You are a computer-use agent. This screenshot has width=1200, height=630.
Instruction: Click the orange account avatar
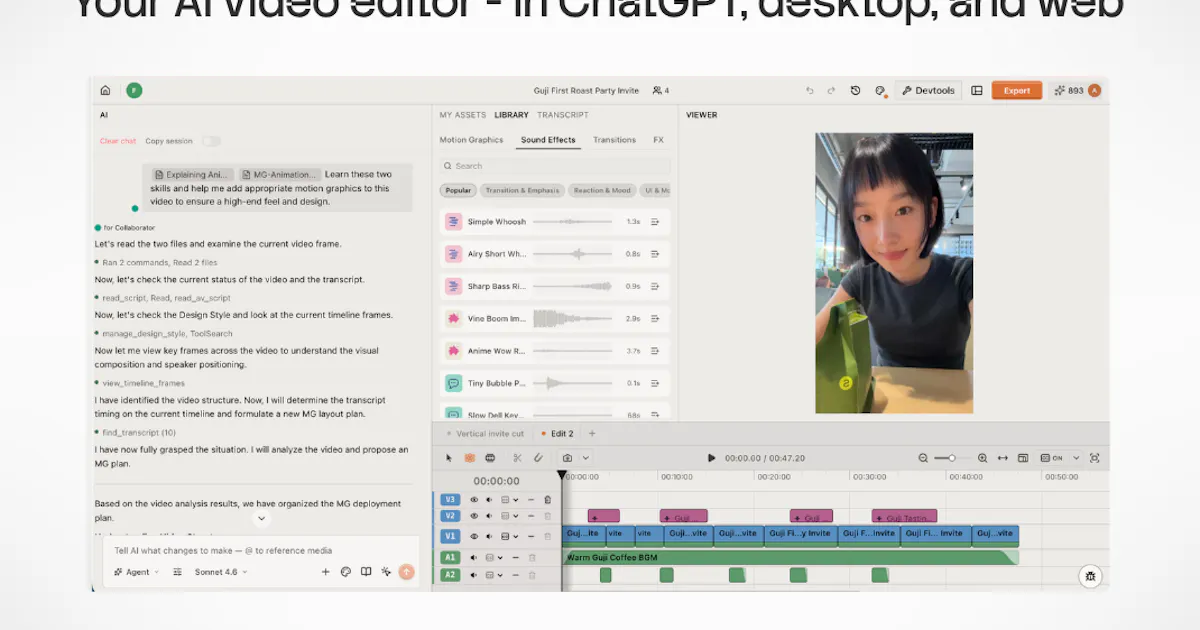click(1094, 90)
